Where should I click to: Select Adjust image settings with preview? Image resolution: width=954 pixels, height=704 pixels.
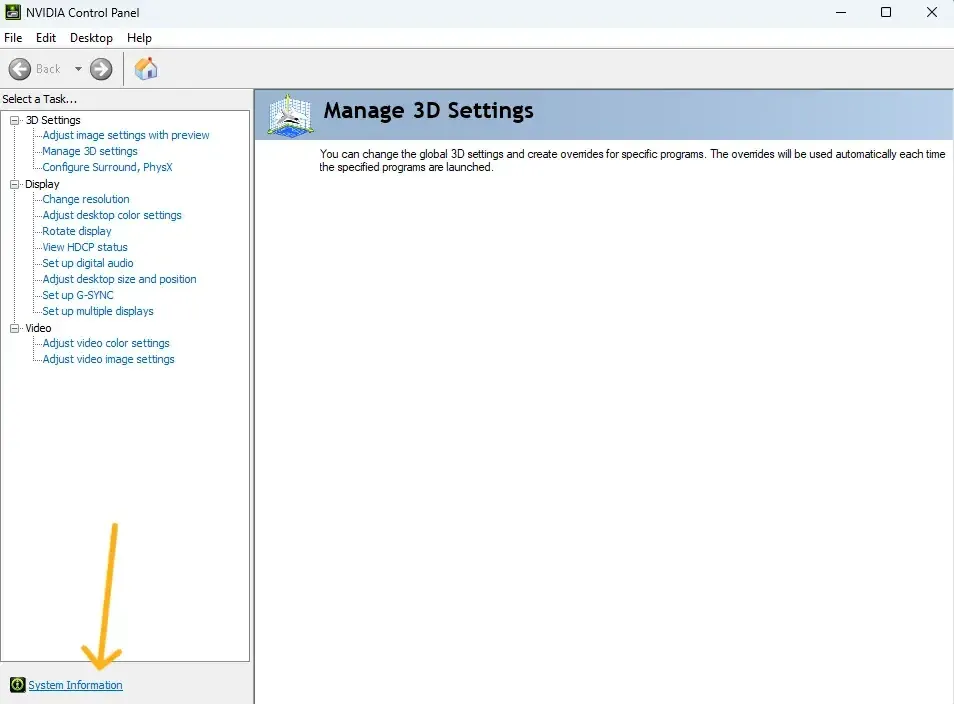coord(126,135)
